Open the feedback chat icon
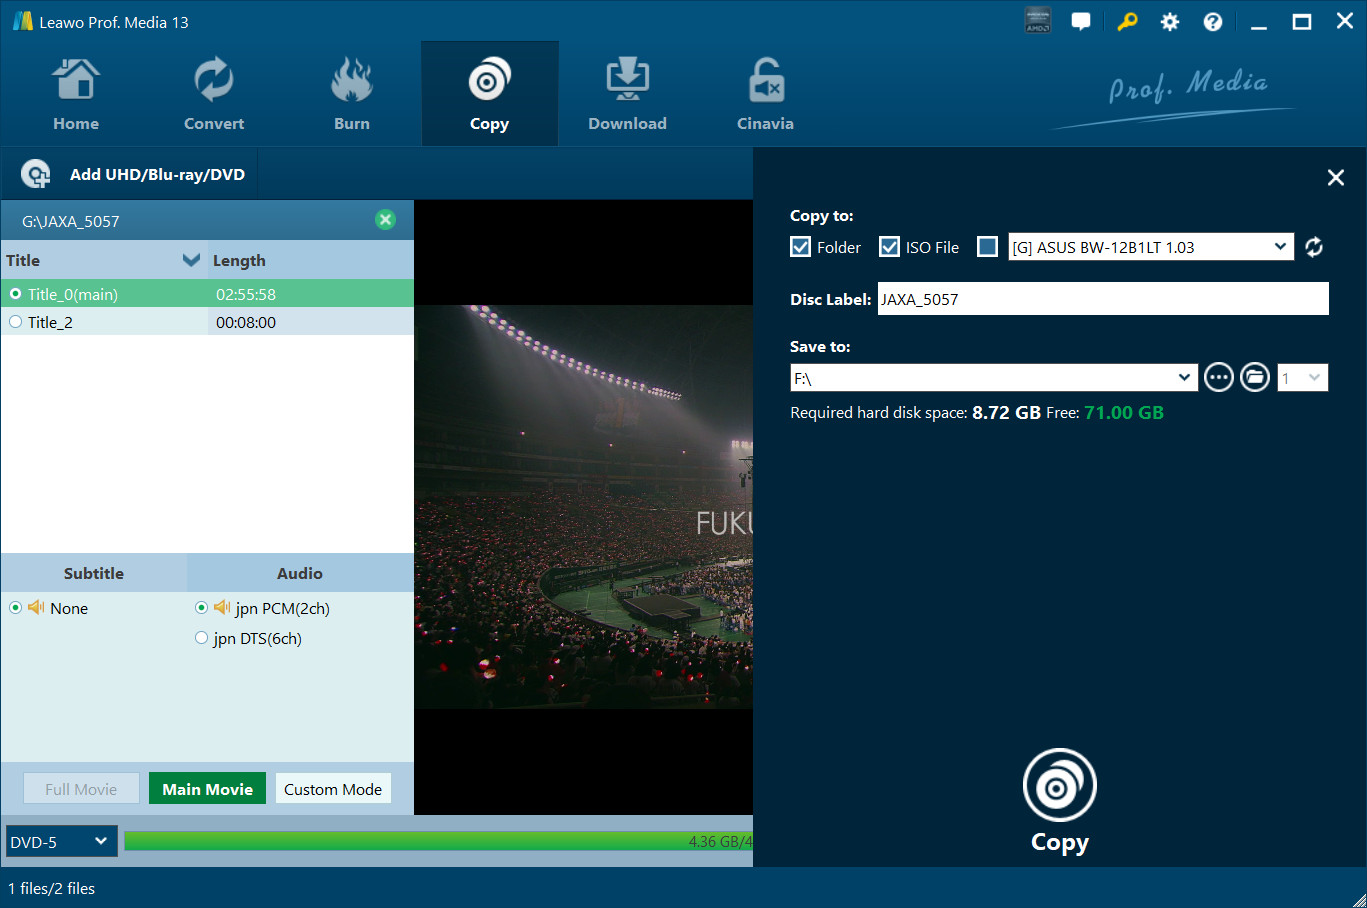Screen dimensions: 1367x908 [x=1081, y=22]
